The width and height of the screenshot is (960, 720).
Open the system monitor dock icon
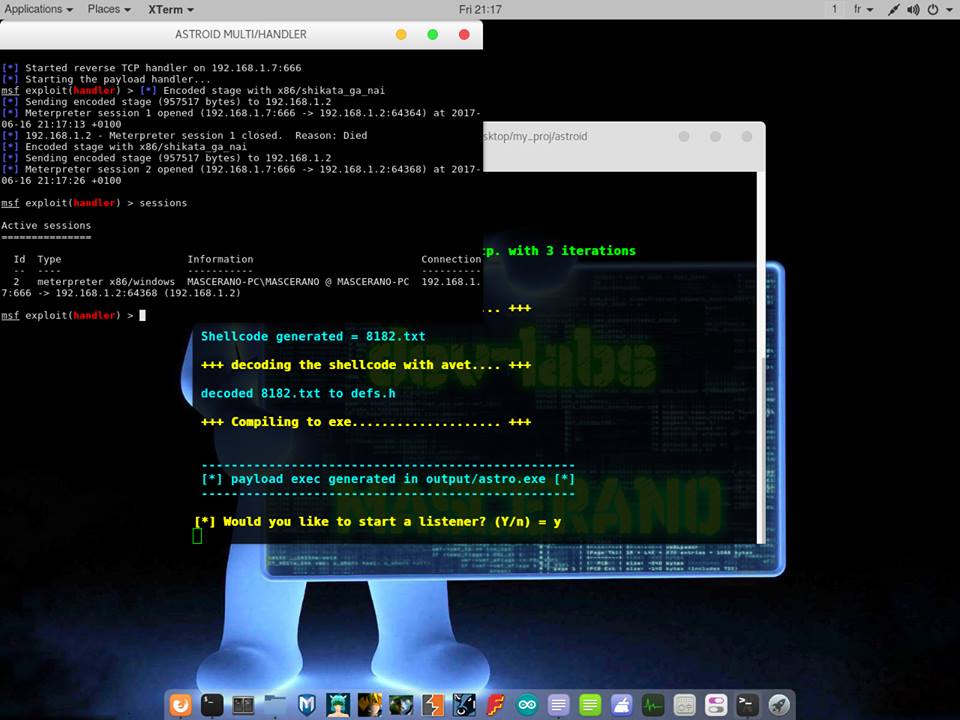pos(653,705)
